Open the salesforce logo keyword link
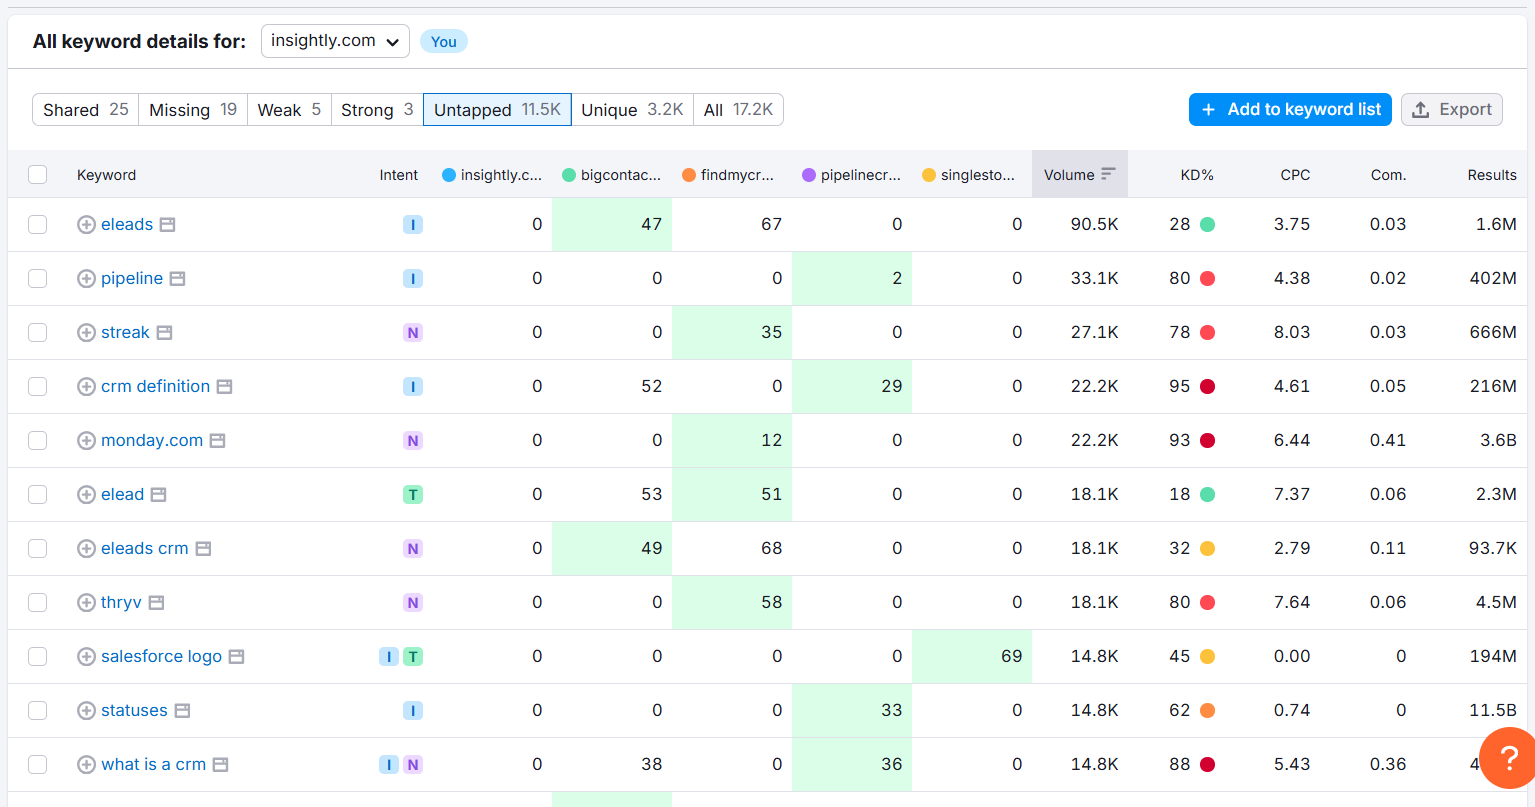The width and height of the screenshot is (1535, 807). 162,657
